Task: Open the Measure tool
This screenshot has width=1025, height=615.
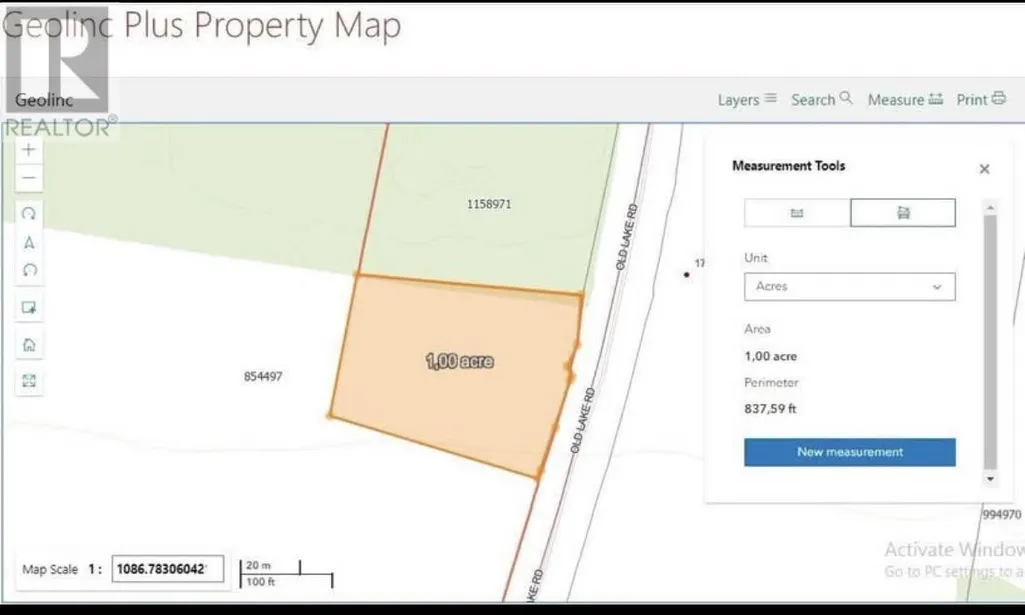Action: pos(905,99)
